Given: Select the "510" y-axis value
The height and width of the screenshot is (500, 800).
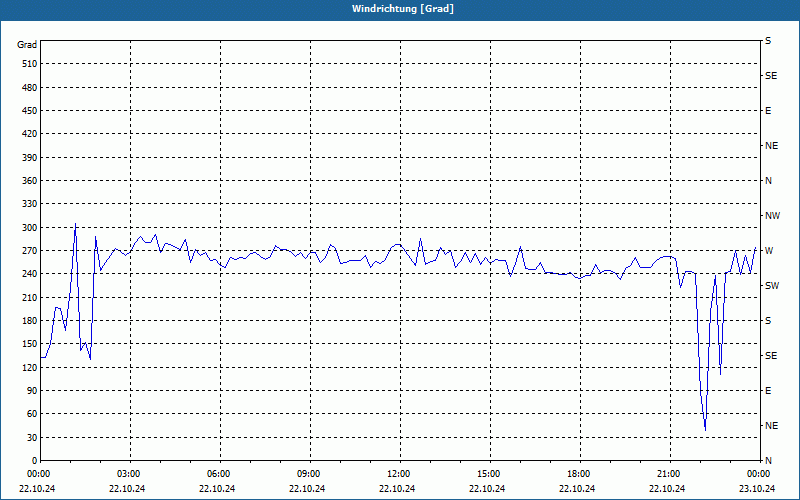Looking at the screenshot, I should [30, 64].
